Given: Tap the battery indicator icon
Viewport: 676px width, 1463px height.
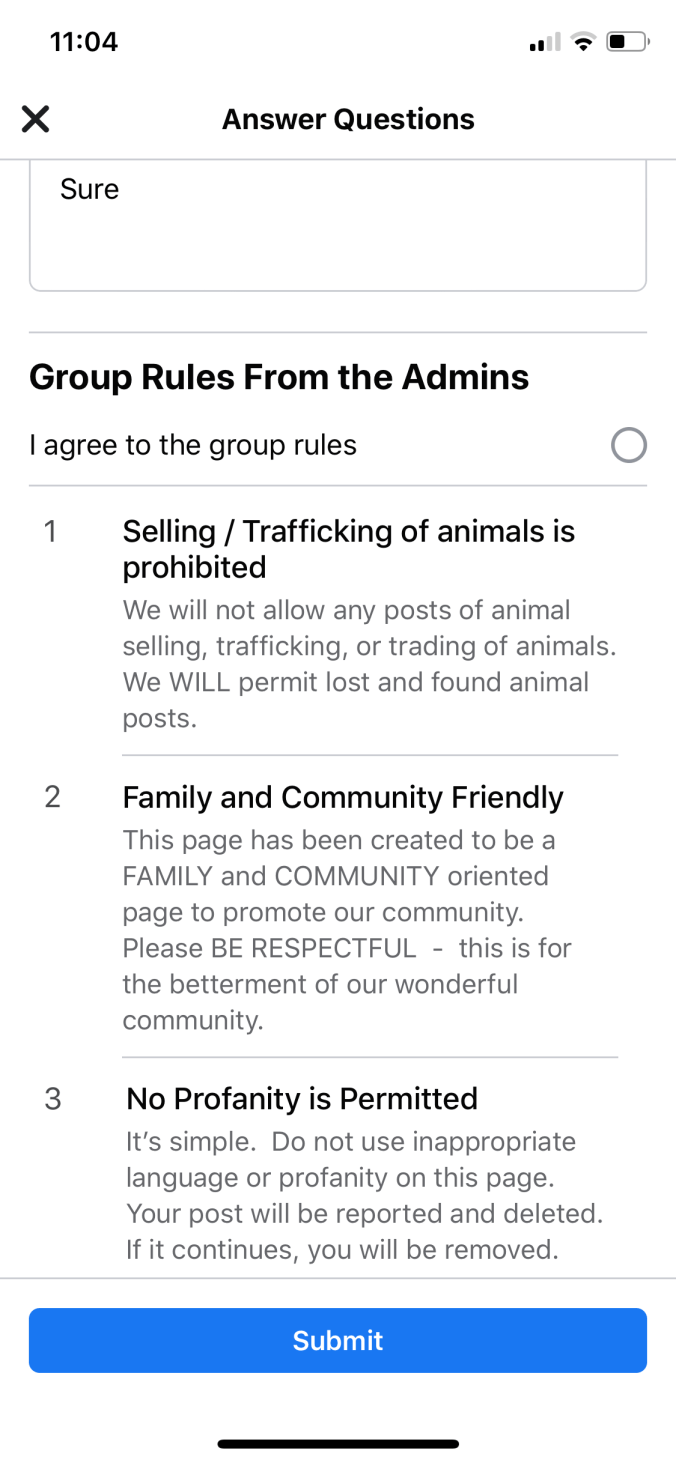Looking at the screenshot, I should [627, 42].
